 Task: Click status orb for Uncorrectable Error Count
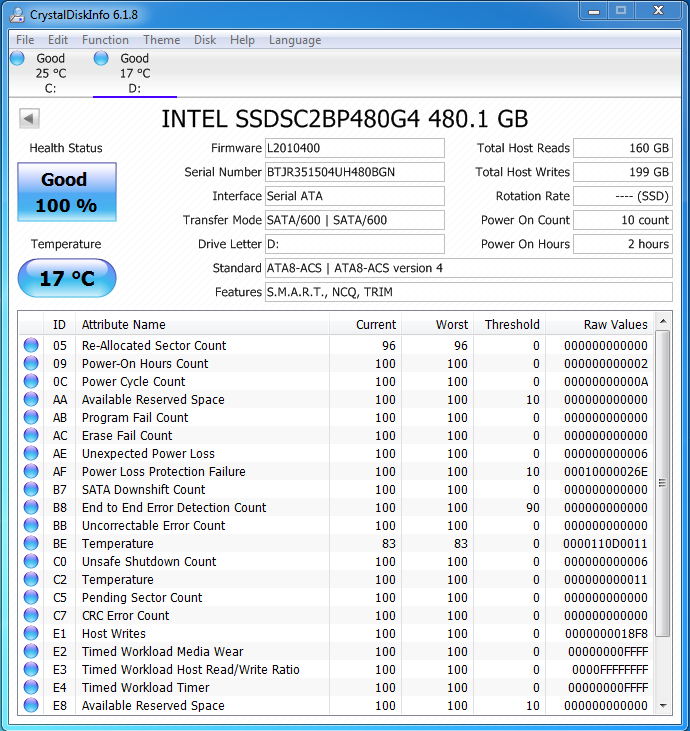coord(31,526)
